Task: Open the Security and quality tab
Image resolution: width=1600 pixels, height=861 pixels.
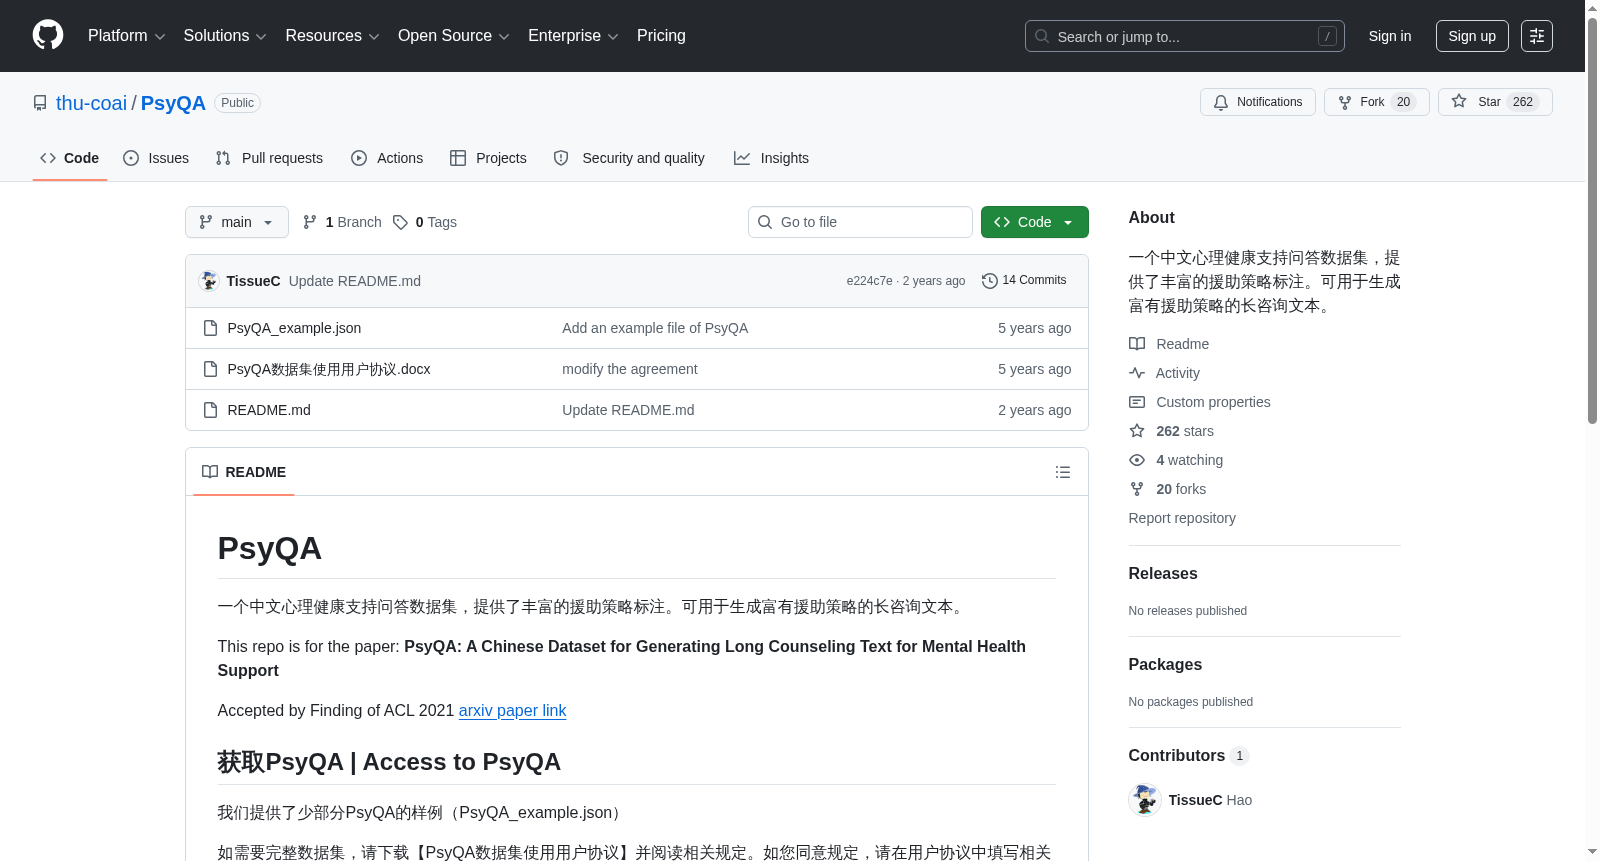Action: [629, 158]
